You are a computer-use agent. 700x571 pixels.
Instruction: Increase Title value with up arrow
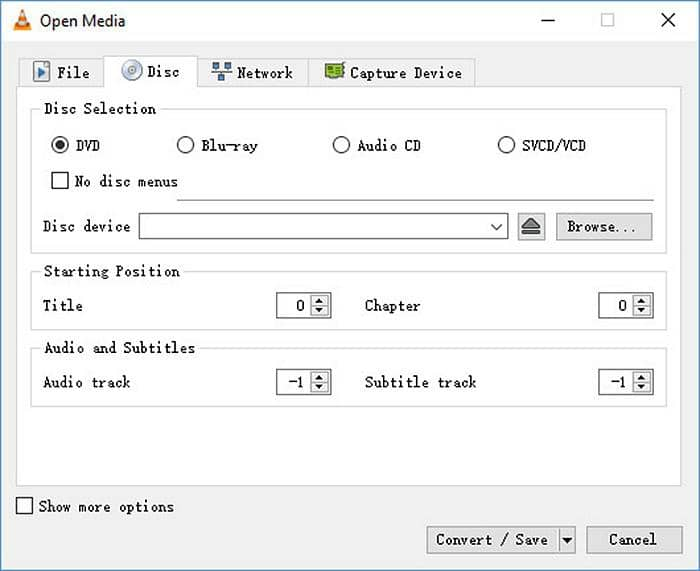click(319, 300)
